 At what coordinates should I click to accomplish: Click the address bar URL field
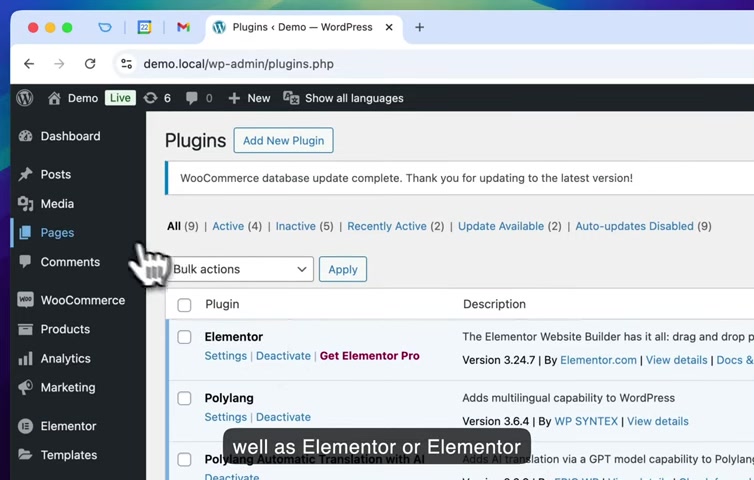click(433, 64)
